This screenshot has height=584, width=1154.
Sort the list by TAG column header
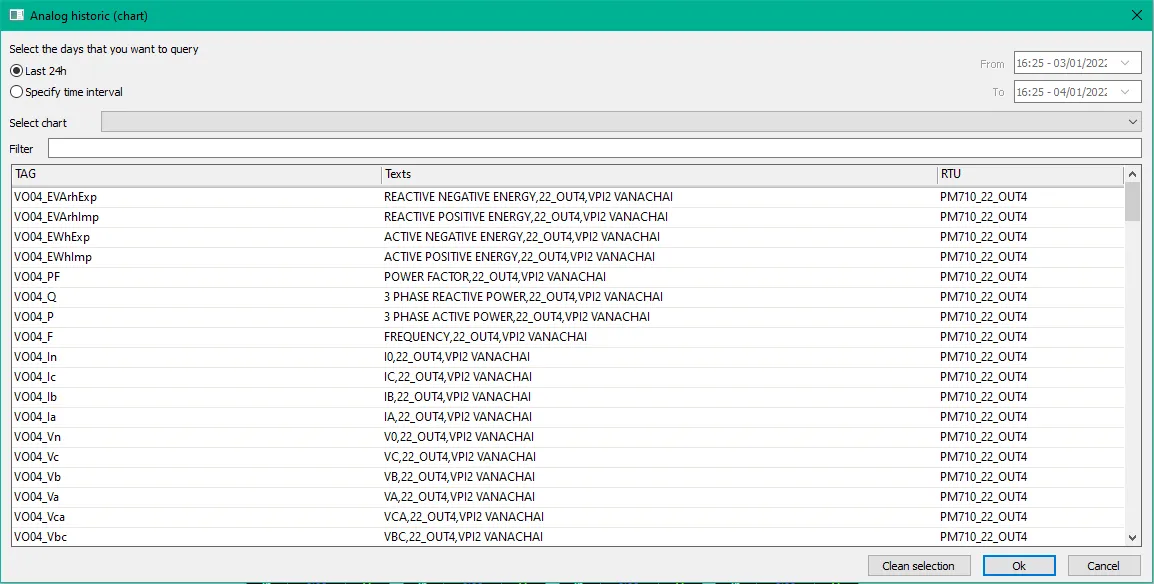pyautogui.click(x=197, y=174)
